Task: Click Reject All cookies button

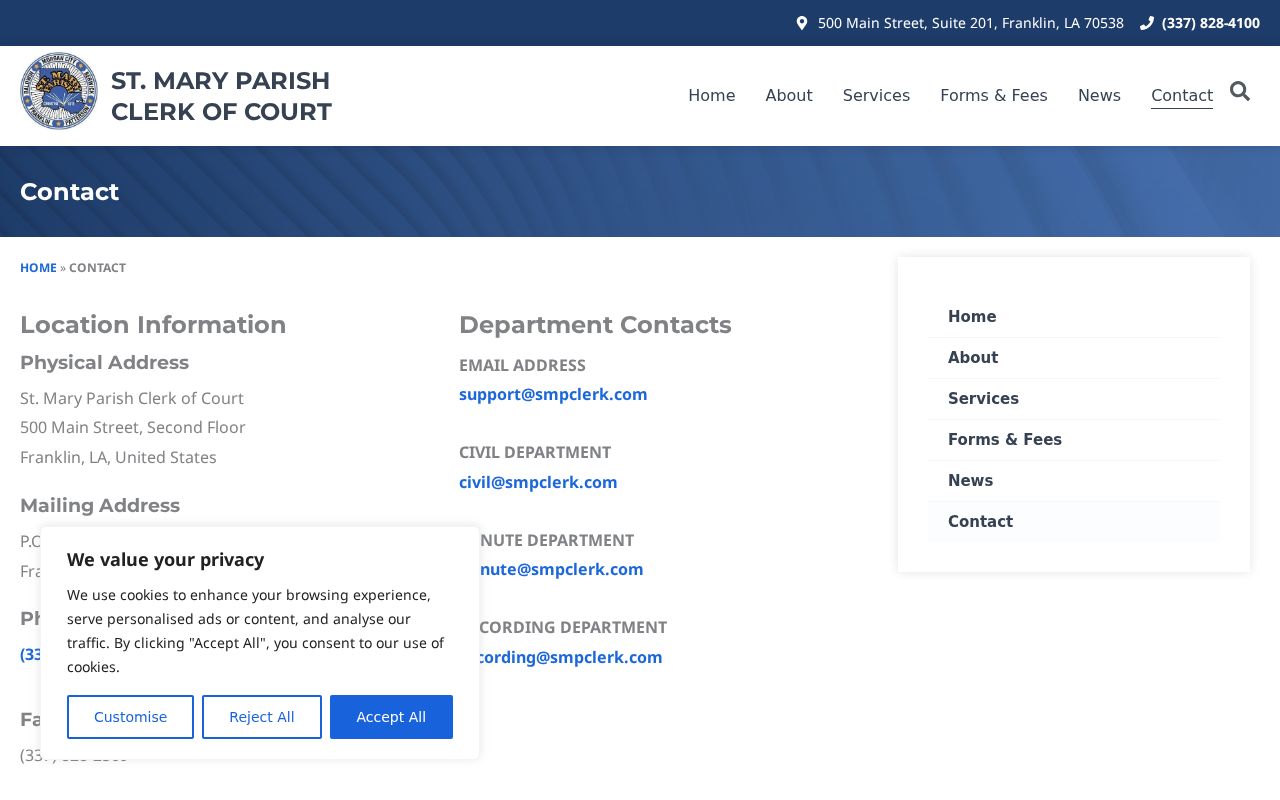Action: [262, 717]
